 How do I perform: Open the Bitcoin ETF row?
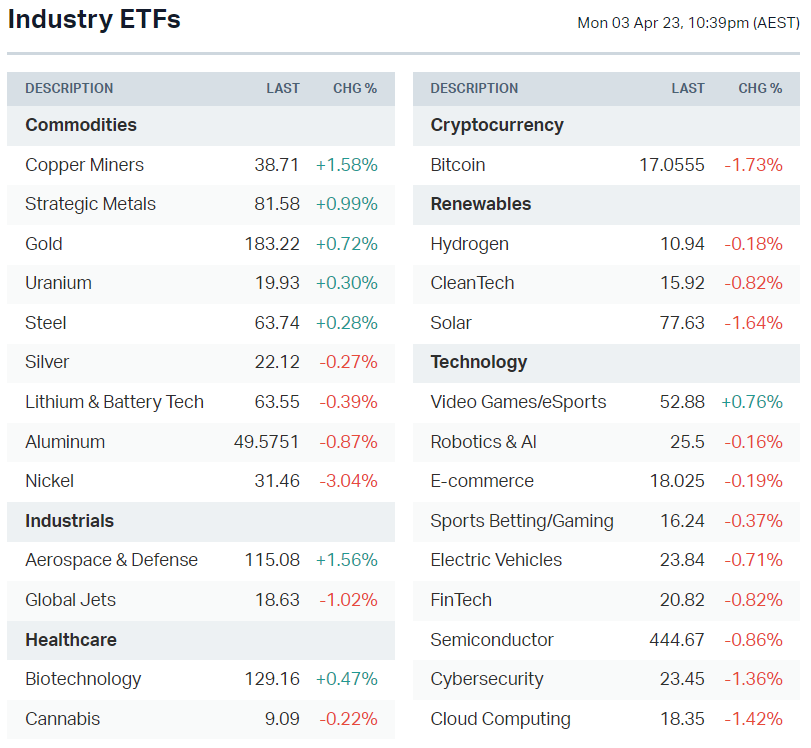tap(458, 165)
